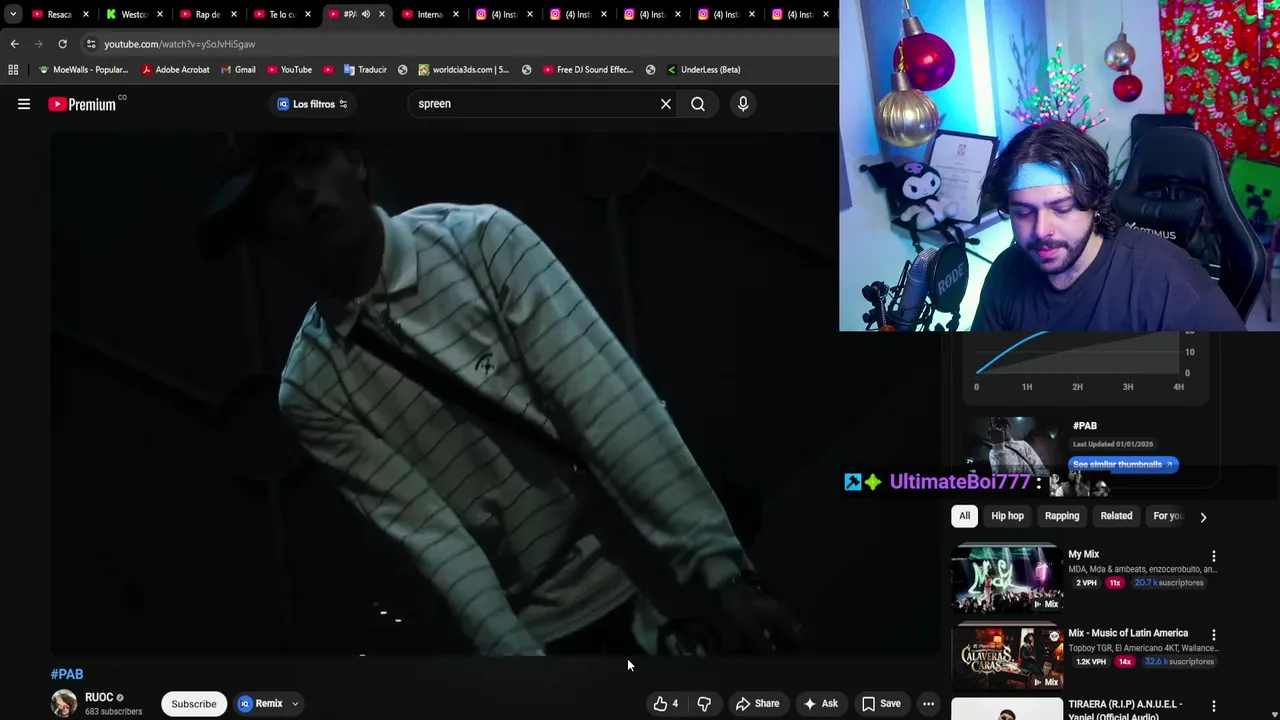Viewport: 1280px width, 720px height.
Task: Open options for the TIRAERA video
Action: 1214,706
